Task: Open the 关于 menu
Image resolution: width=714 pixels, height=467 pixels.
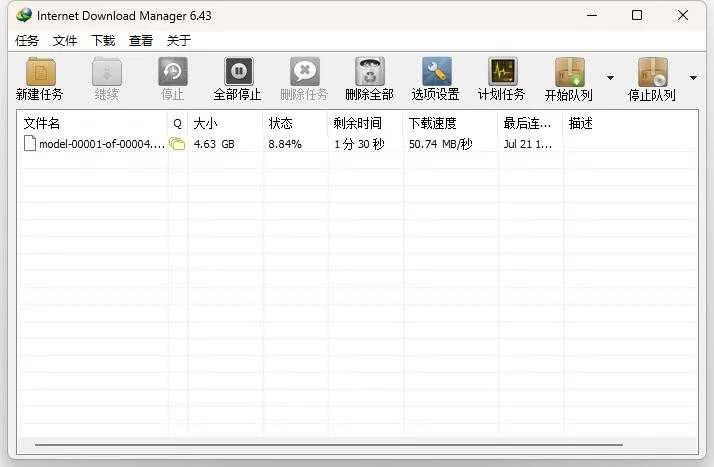Action: [x=178, y=41]
